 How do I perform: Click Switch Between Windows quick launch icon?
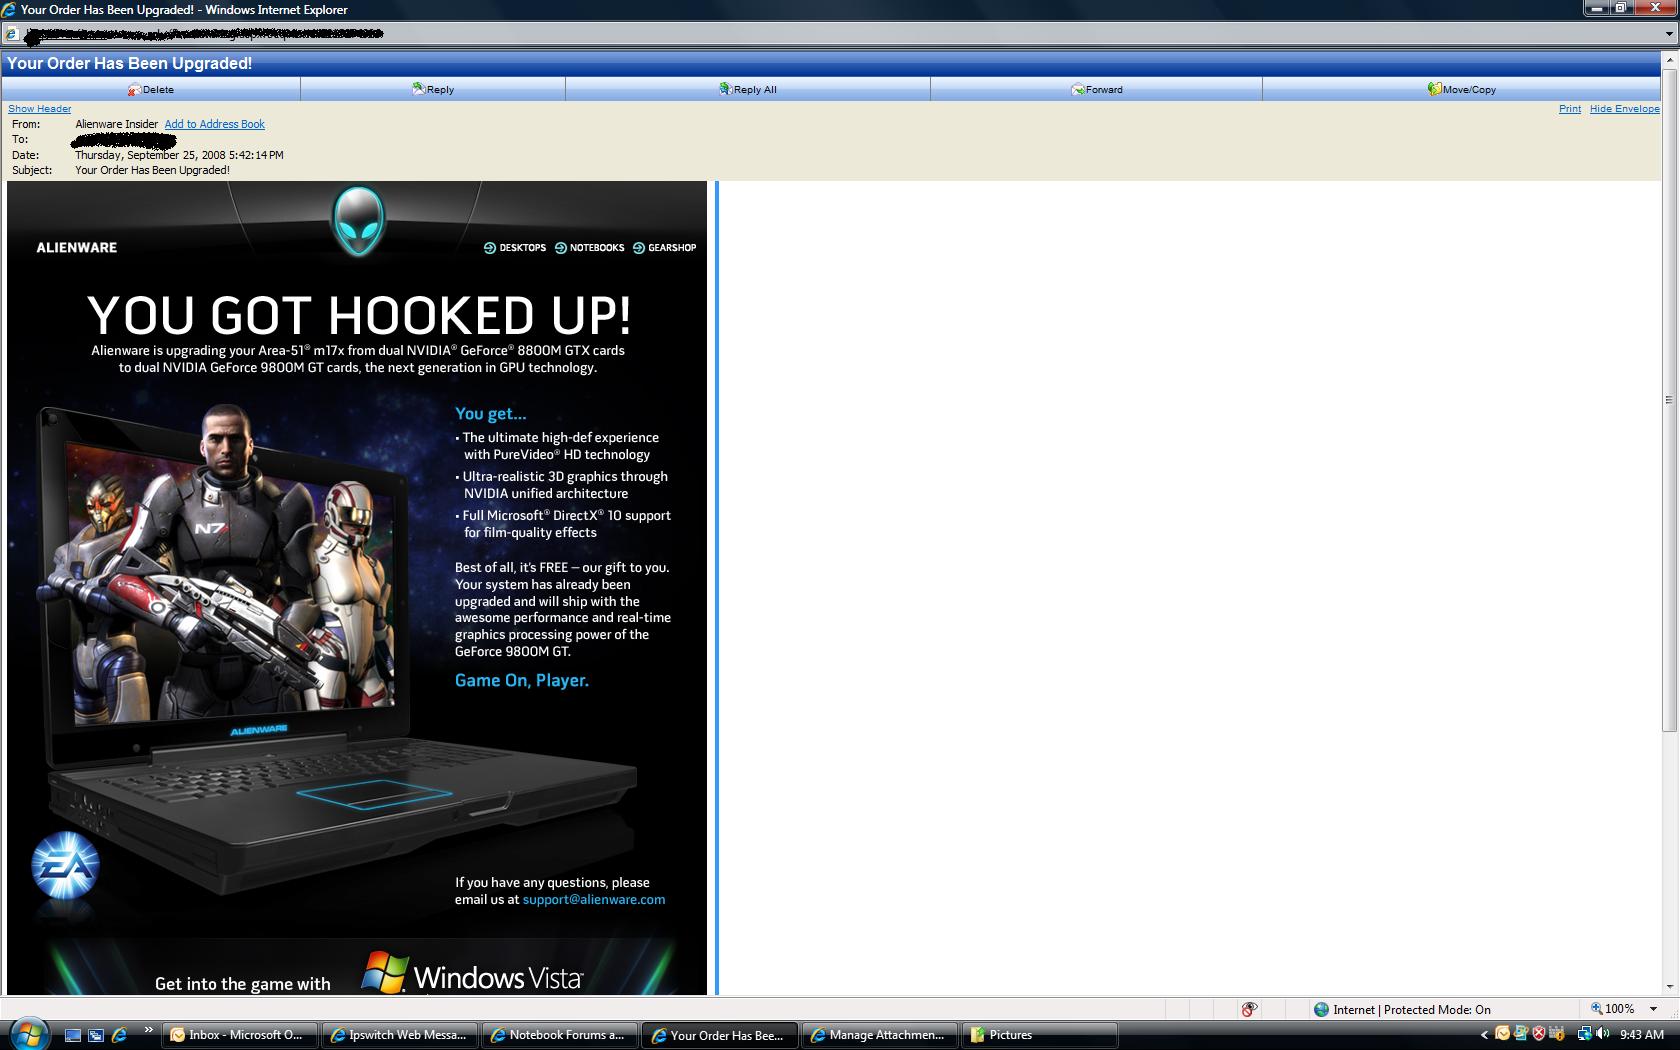(96, 1035)
